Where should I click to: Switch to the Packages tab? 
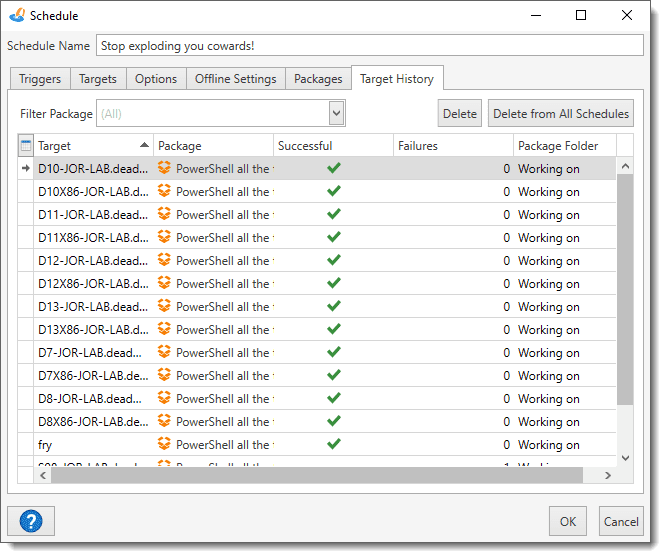[318, 79]
